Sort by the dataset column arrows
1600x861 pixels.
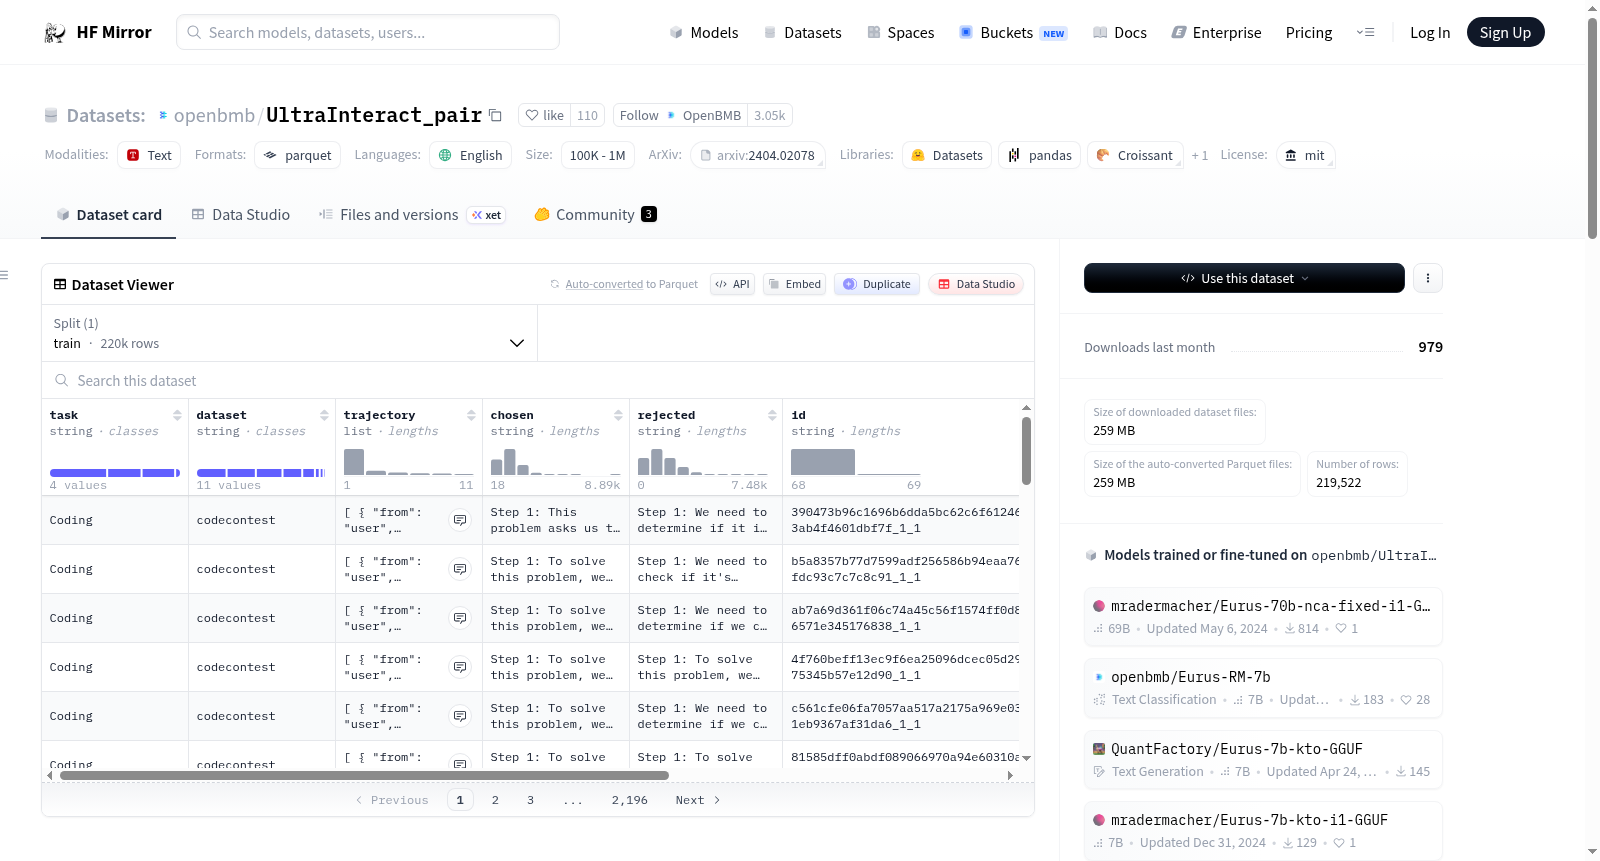(324, 415)
